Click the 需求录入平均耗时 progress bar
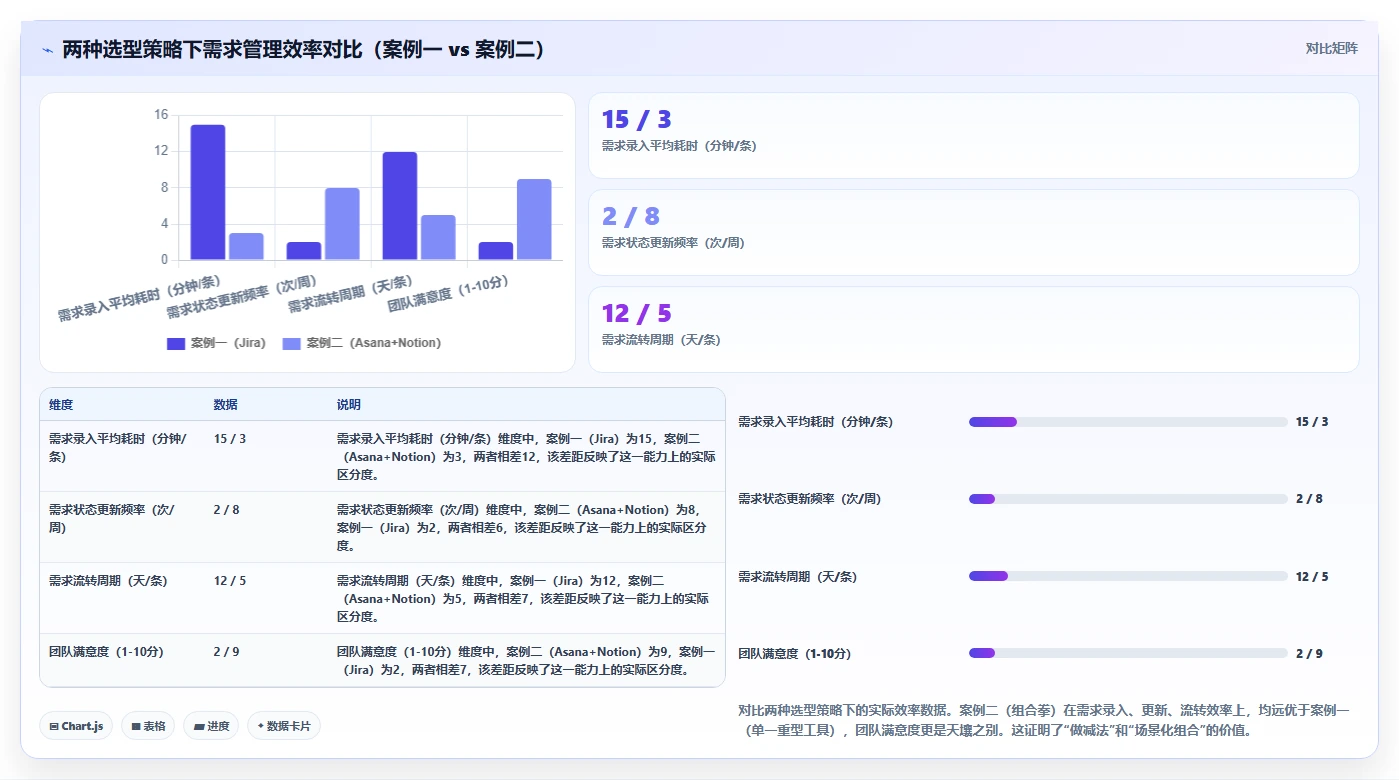Image resolution: width=1399 pixels, height=780 pixels. pyautogui.click(x=1128, y=422)
